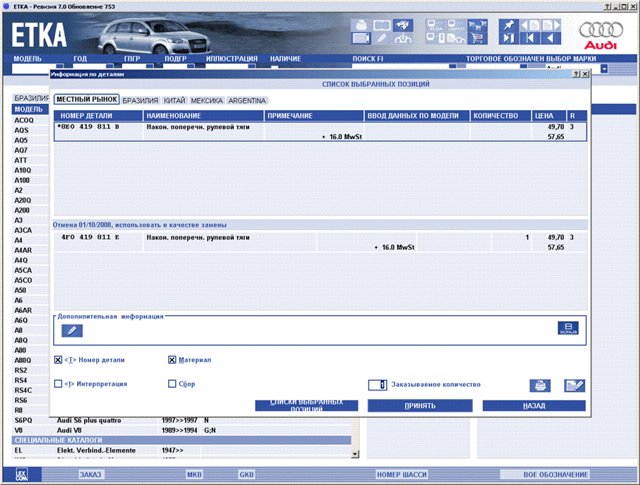The height and width of the screenshot is (485, 640).
Task: Click the notepad icon below the printer
Action: [361, 38]
